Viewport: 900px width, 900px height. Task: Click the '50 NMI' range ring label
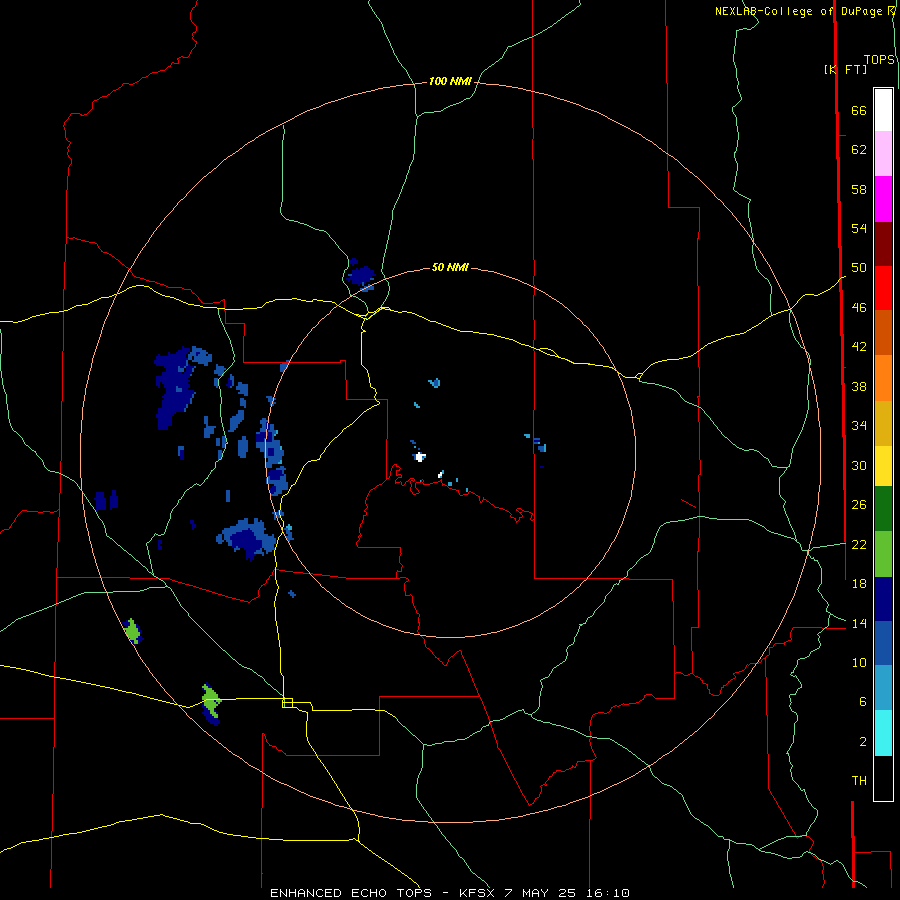(450, 267)
